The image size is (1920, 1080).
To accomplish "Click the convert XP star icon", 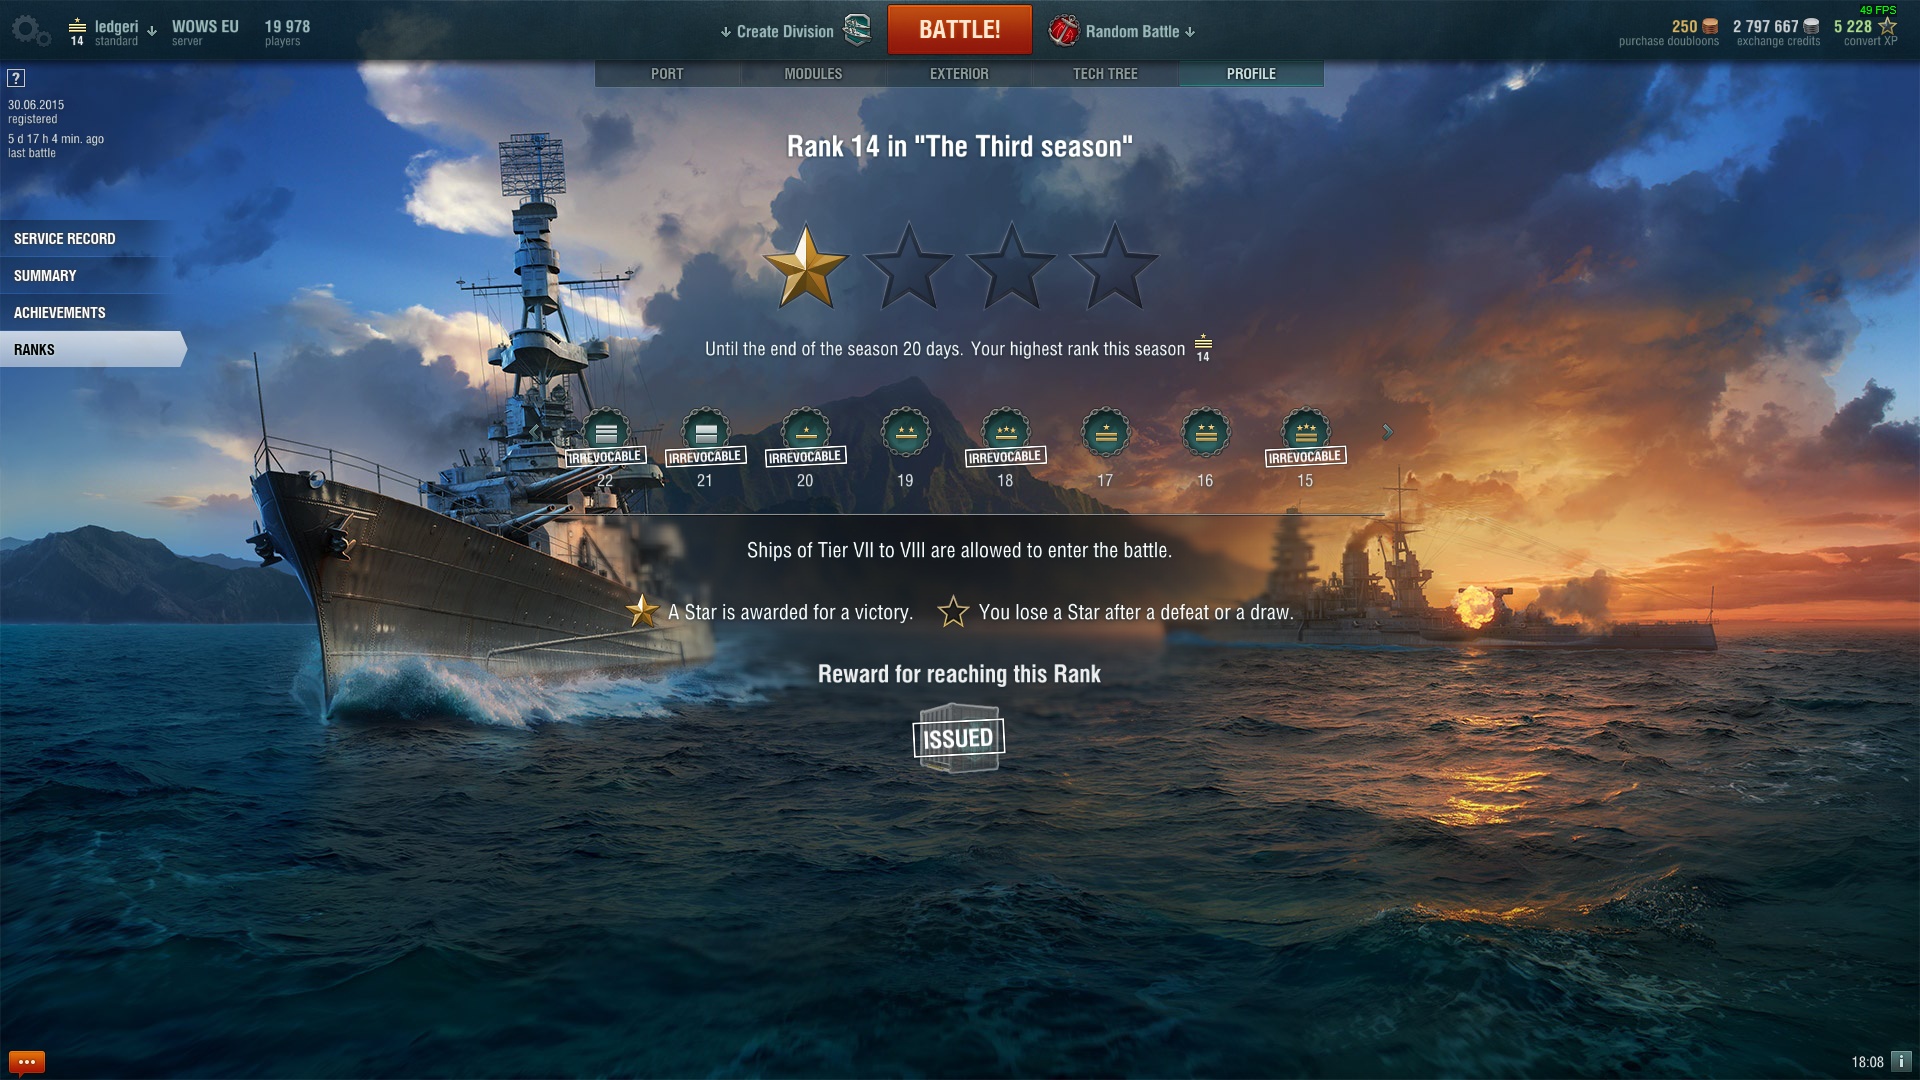I will pos(1888,26).
